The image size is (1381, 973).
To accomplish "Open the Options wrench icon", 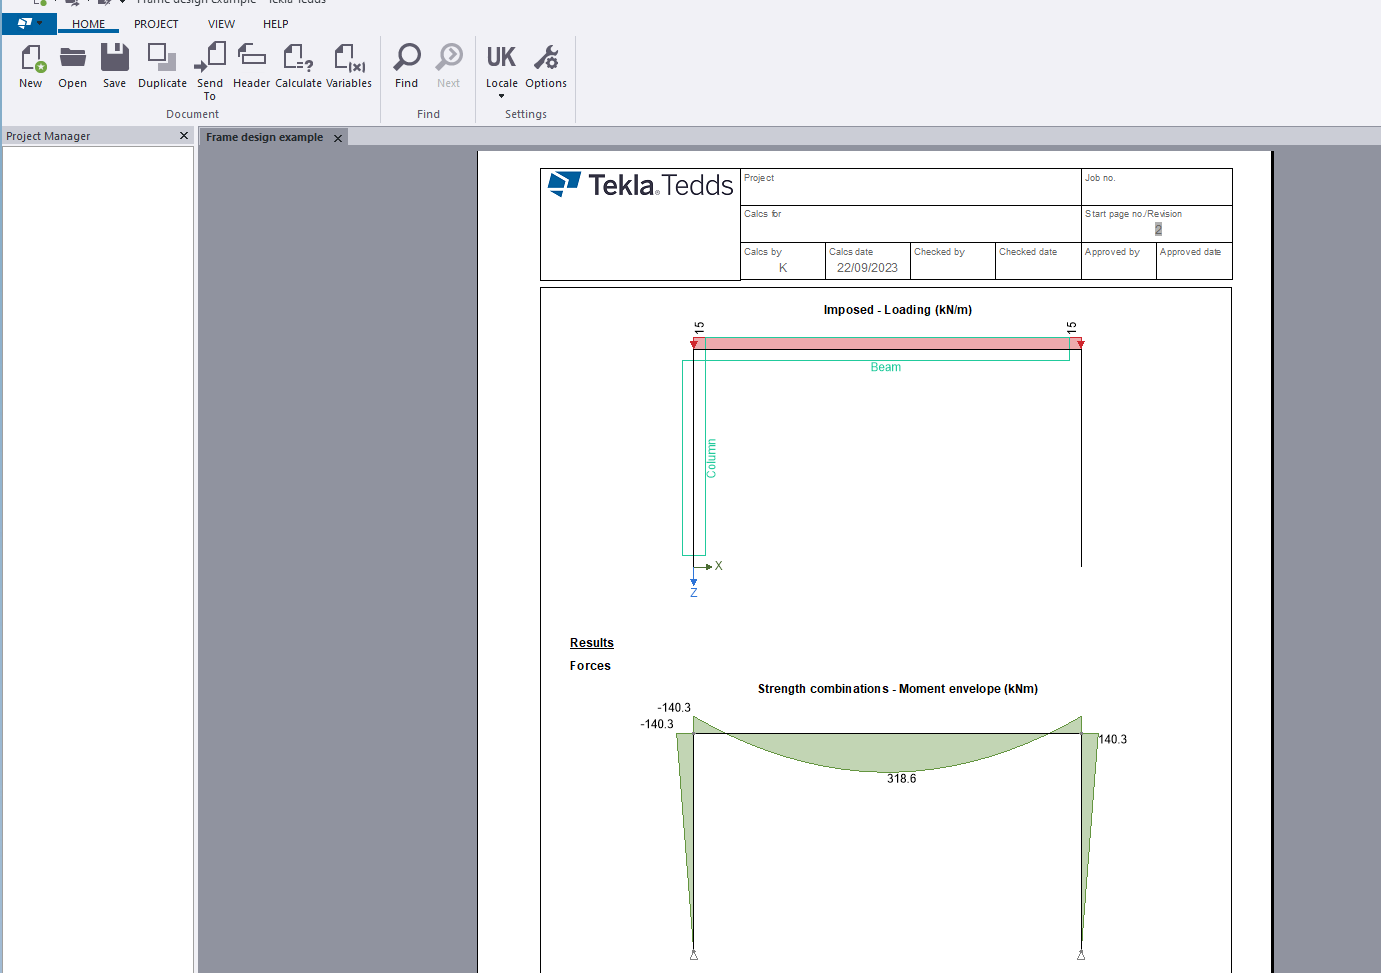I will (x=546, y=66).
